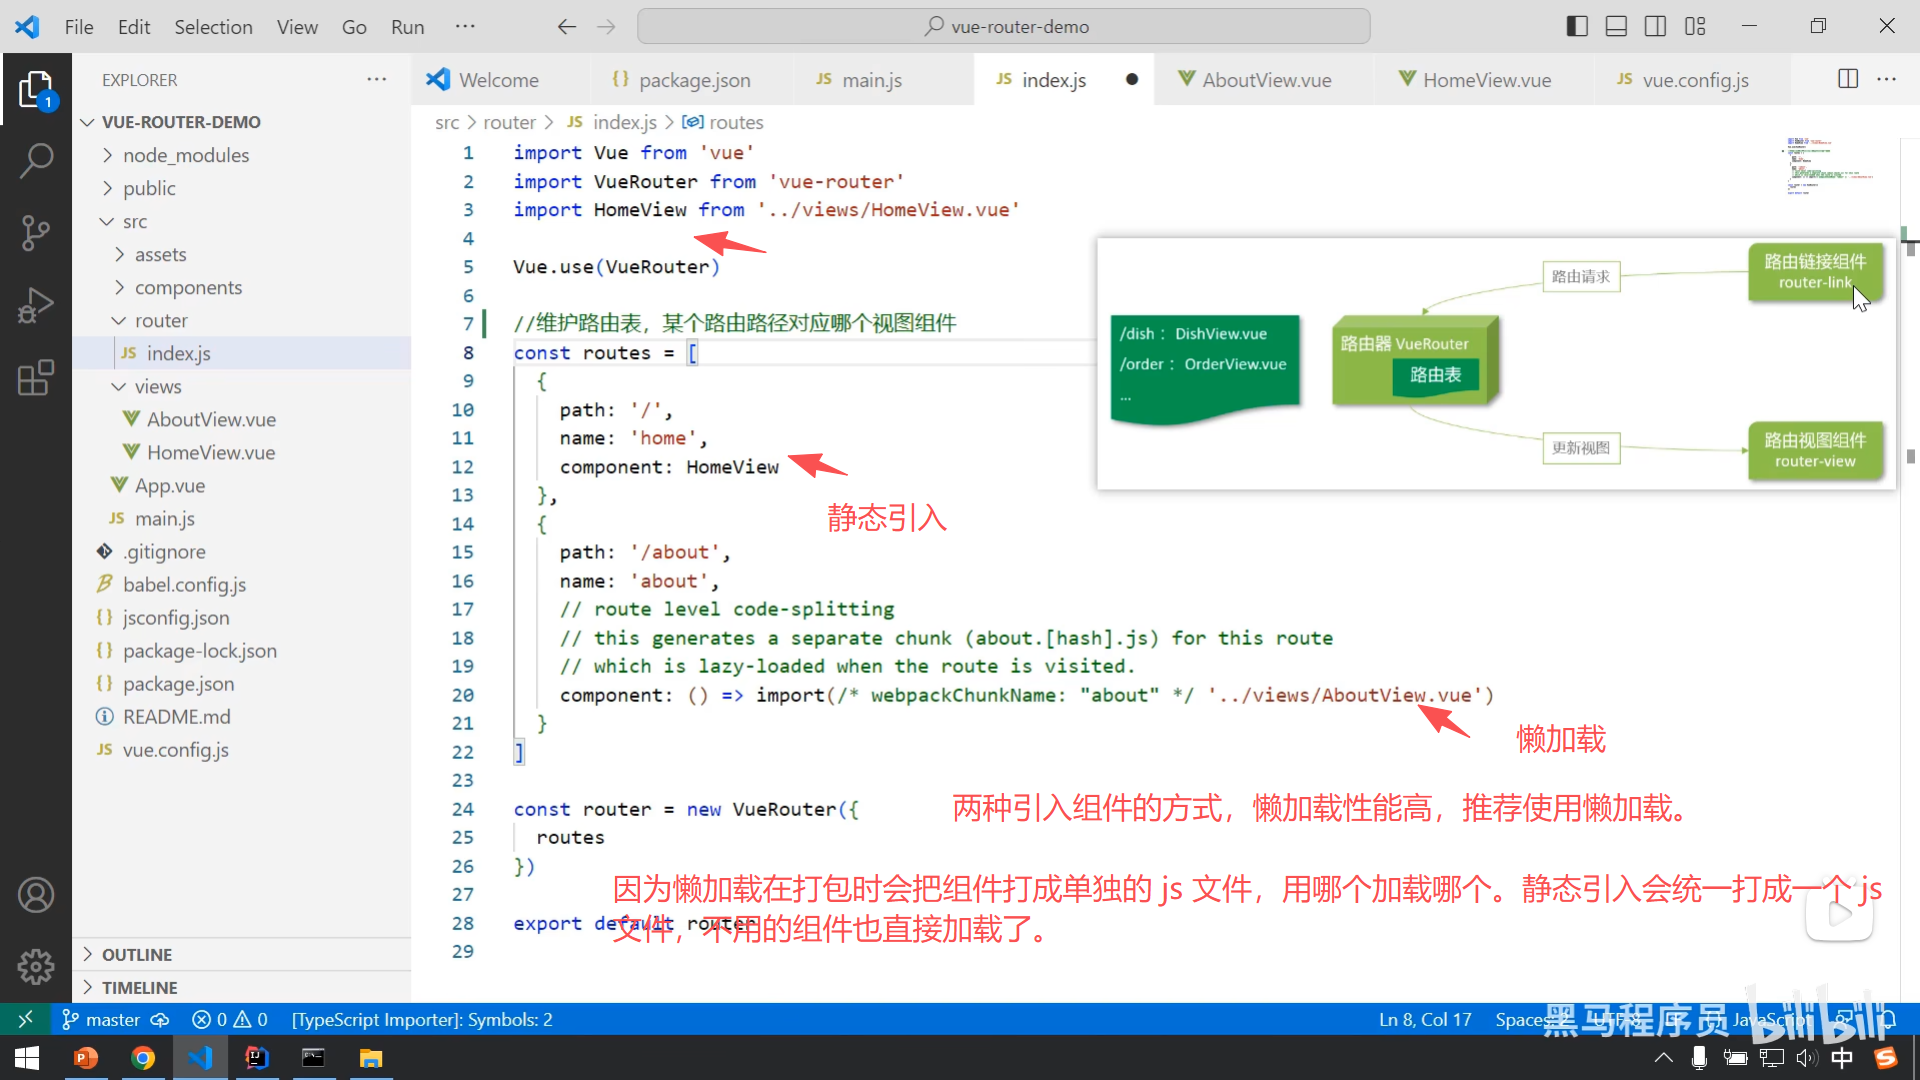
Task: Open the Source Control view
Action: (x=36, y=232)
